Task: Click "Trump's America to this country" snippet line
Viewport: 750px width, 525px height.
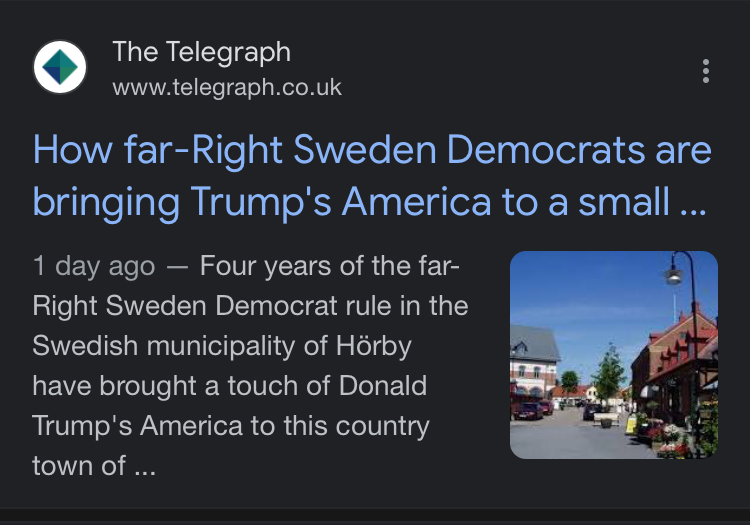Action: [231, 426]
